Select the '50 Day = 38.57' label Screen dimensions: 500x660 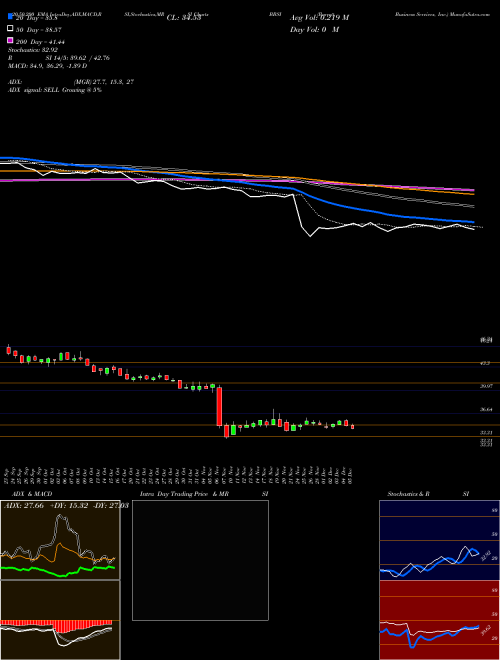click(38, 30)
